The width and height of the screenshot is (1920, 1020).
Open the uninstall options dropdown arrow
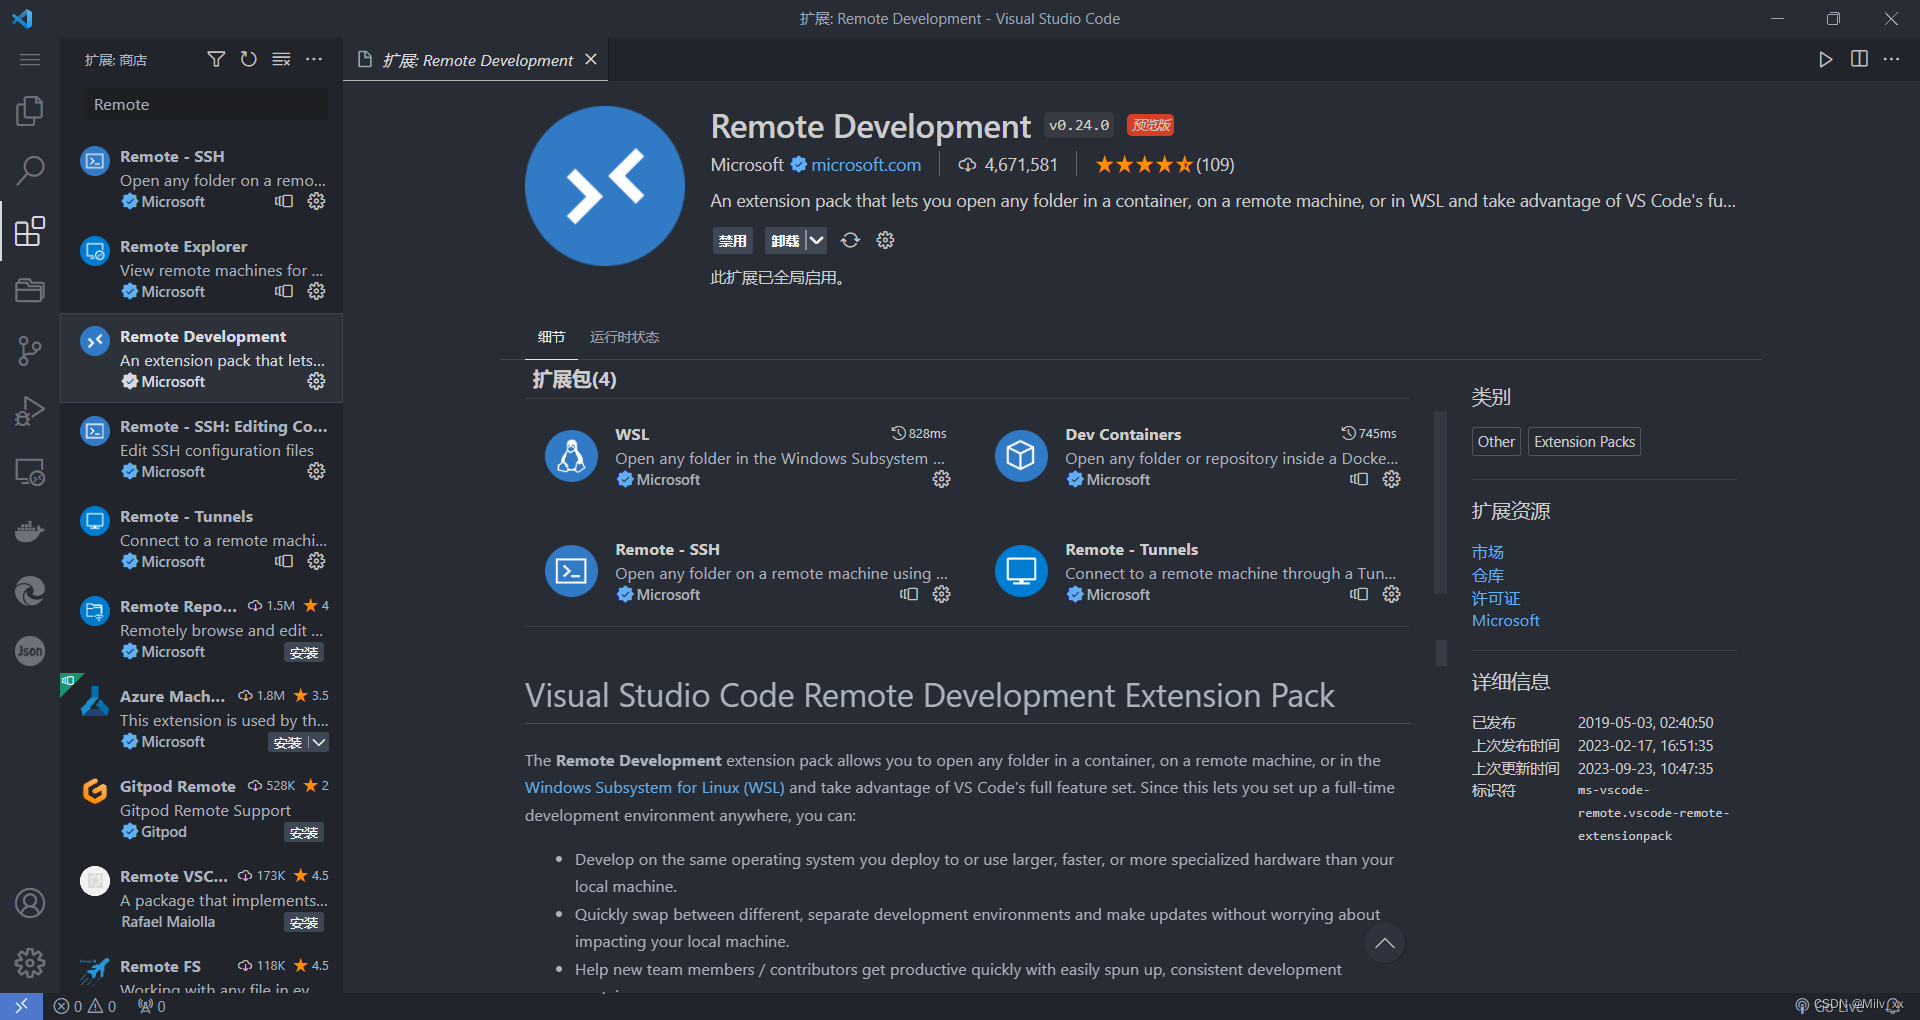click(x=815, y=240)
